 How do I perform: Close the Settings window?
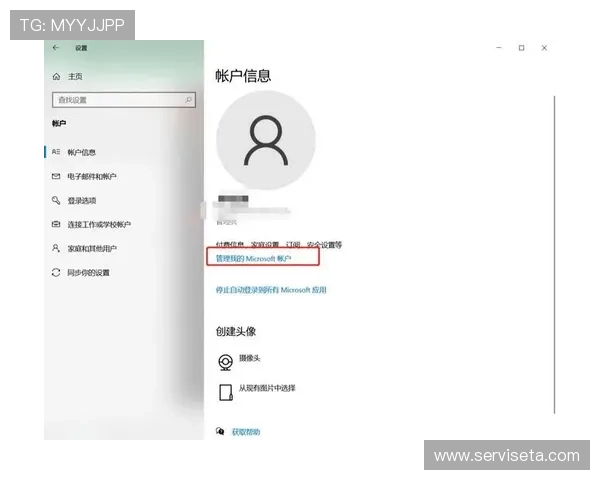coord(544,47)
